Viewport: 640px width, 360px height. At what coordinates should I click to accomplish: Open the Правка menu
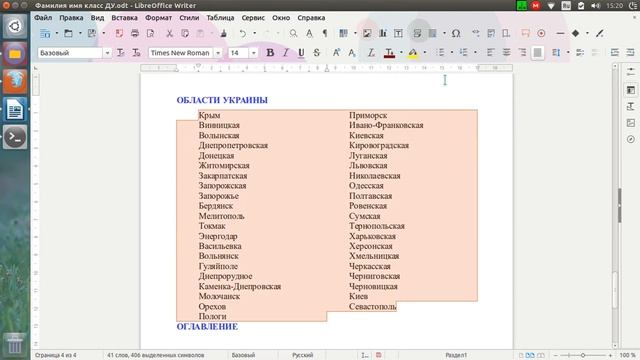click(71, 18)
